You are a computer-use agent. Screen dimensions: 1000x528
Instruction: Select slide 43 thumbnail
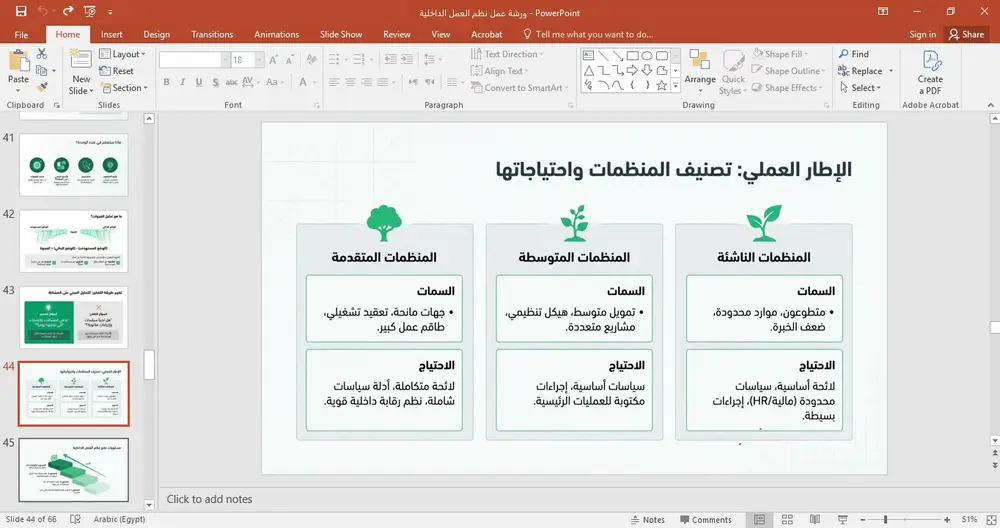pyautogui.click(x=73, y=317)
